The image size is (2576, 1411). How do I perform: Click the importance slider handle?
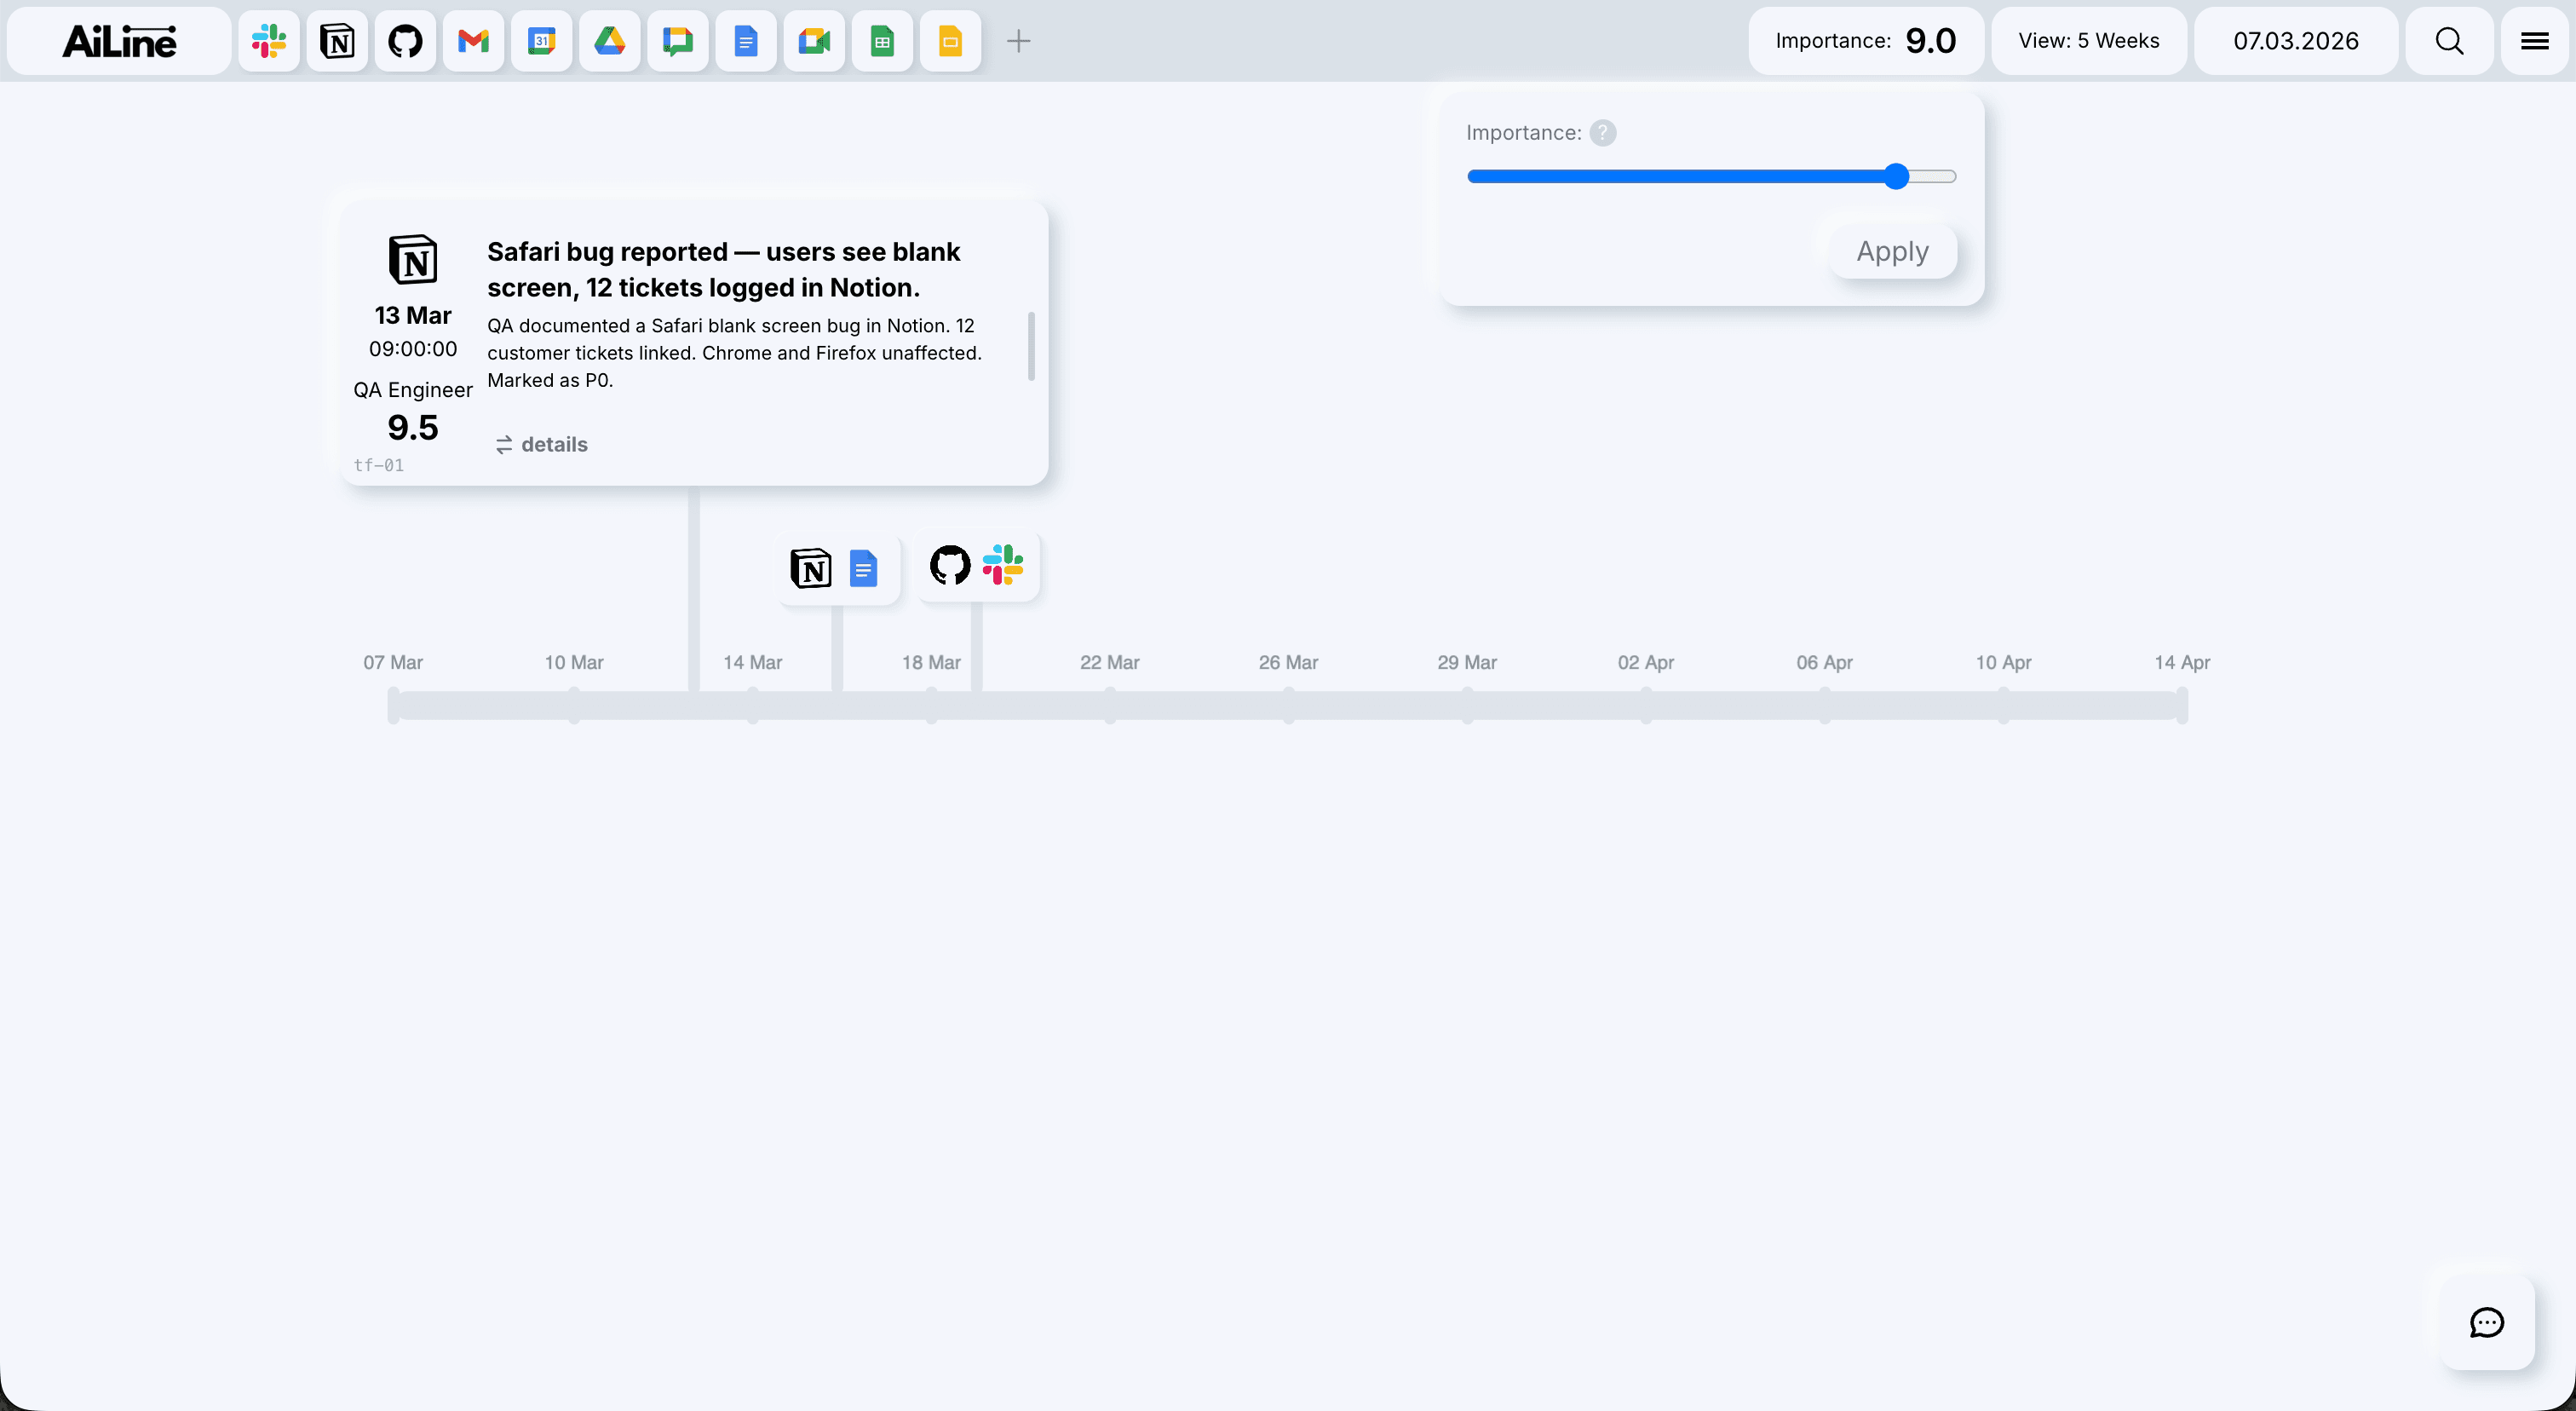(x=1896, y=177)
